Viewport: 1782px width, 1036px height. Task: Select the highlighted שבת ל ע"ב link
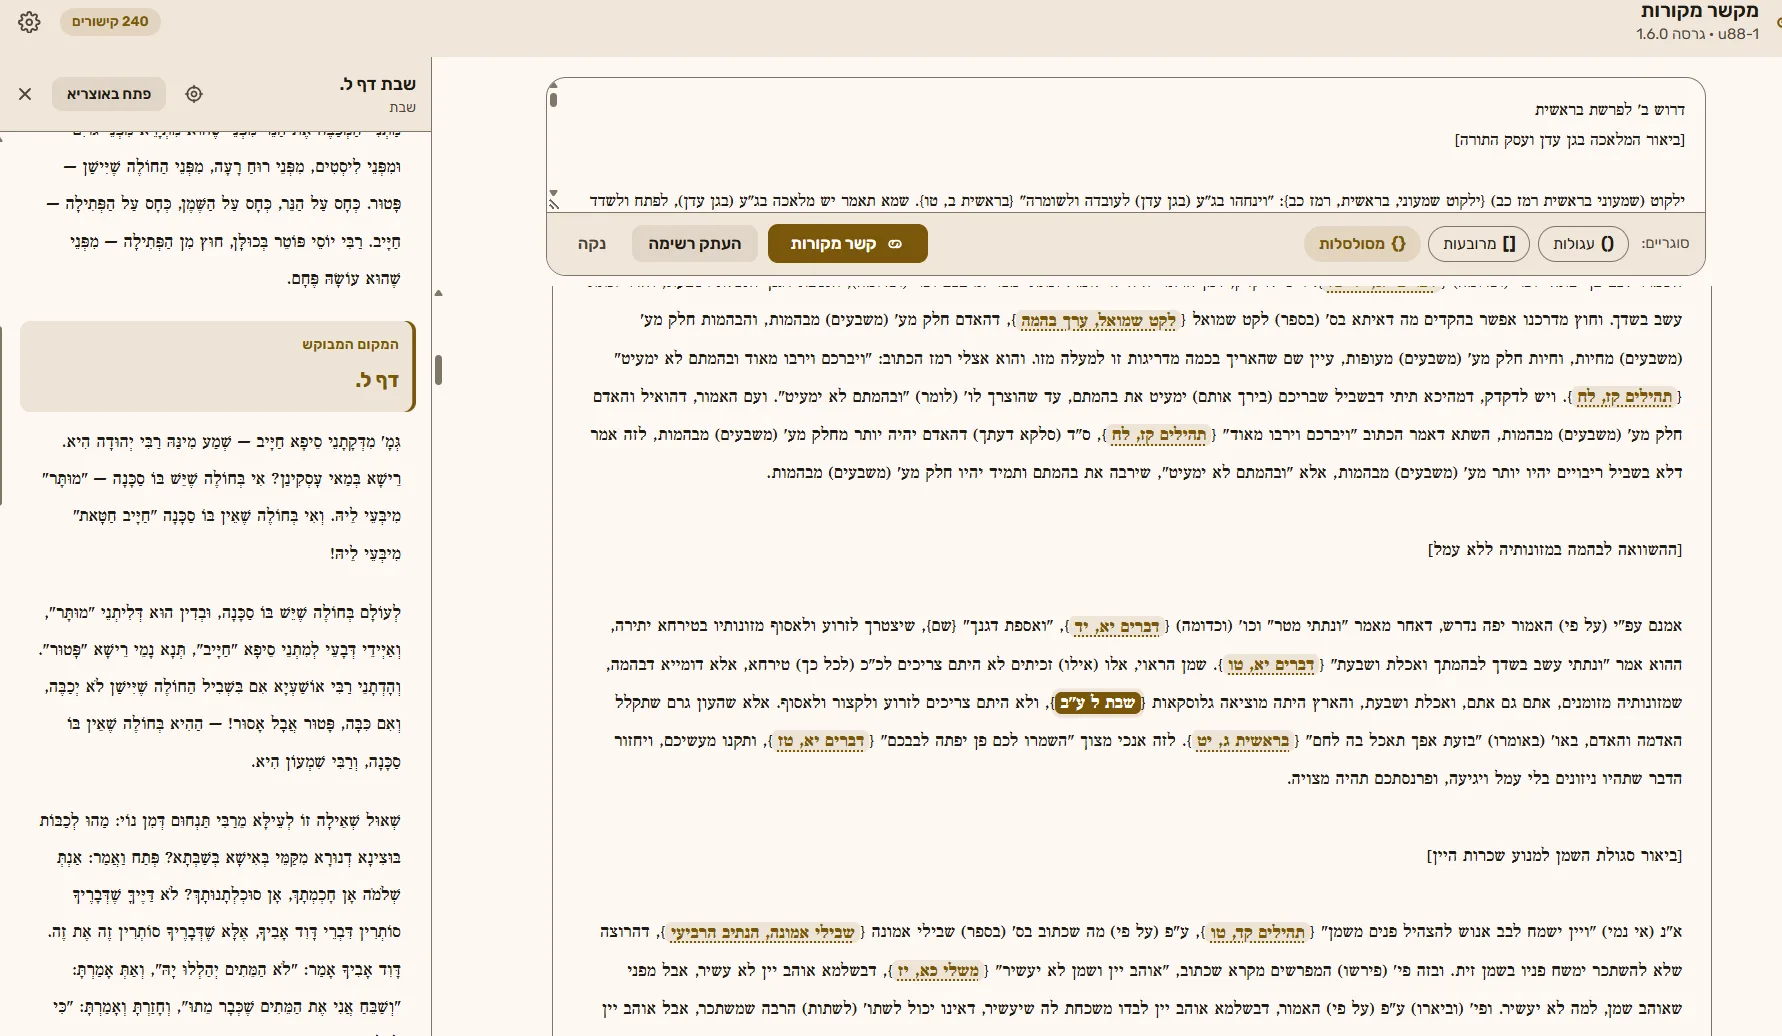pos(1097,703)
